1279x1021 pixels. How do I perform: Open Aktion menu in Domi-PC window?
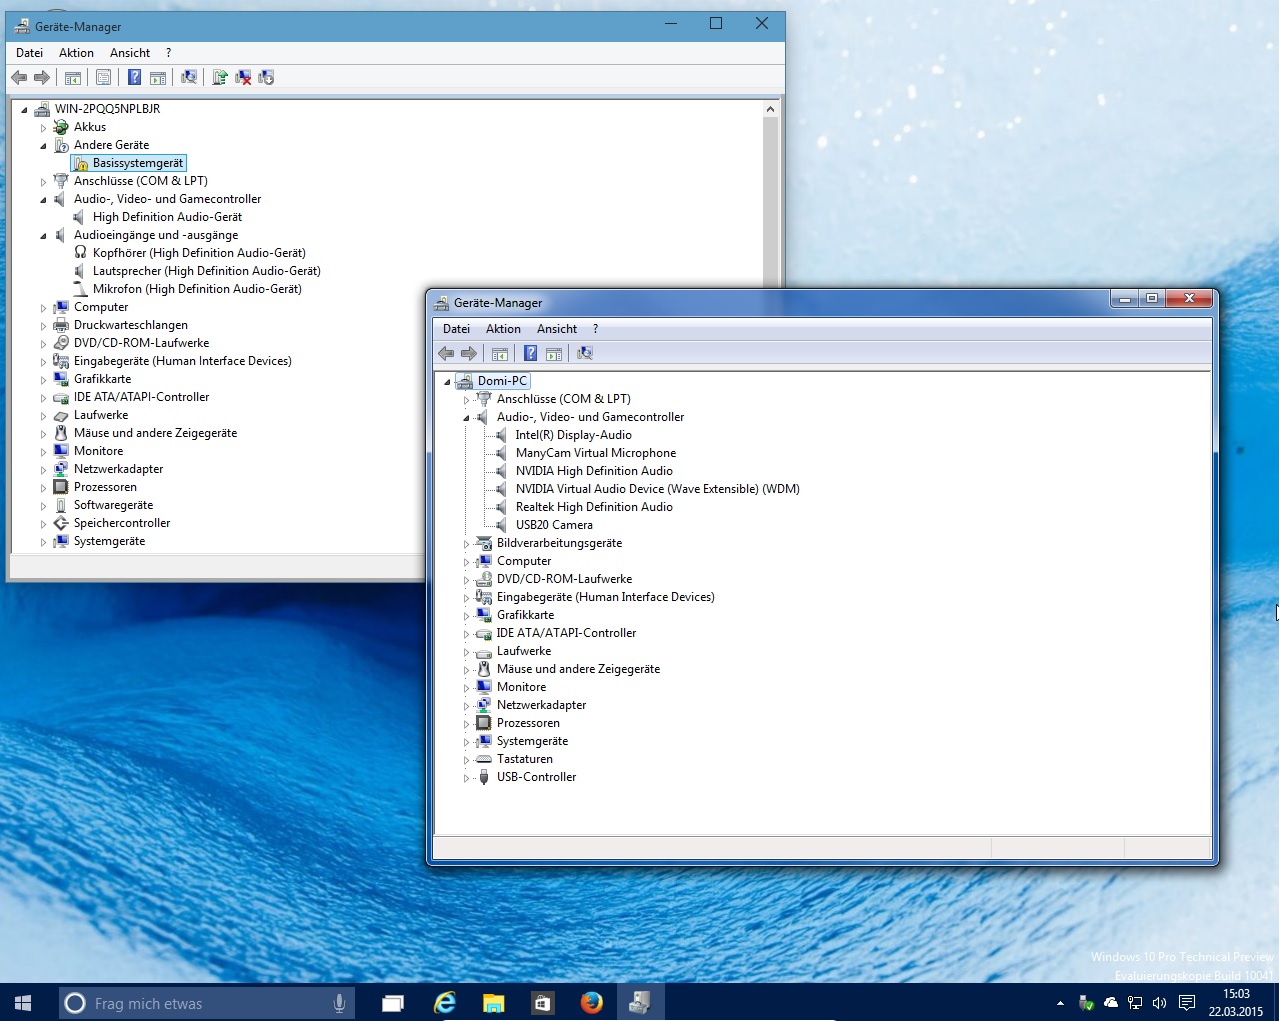click(503, 329)
